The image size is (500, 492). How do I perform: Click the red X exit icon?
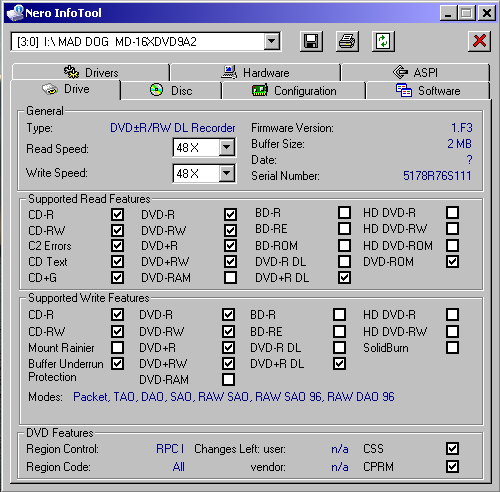pos(479,42)
